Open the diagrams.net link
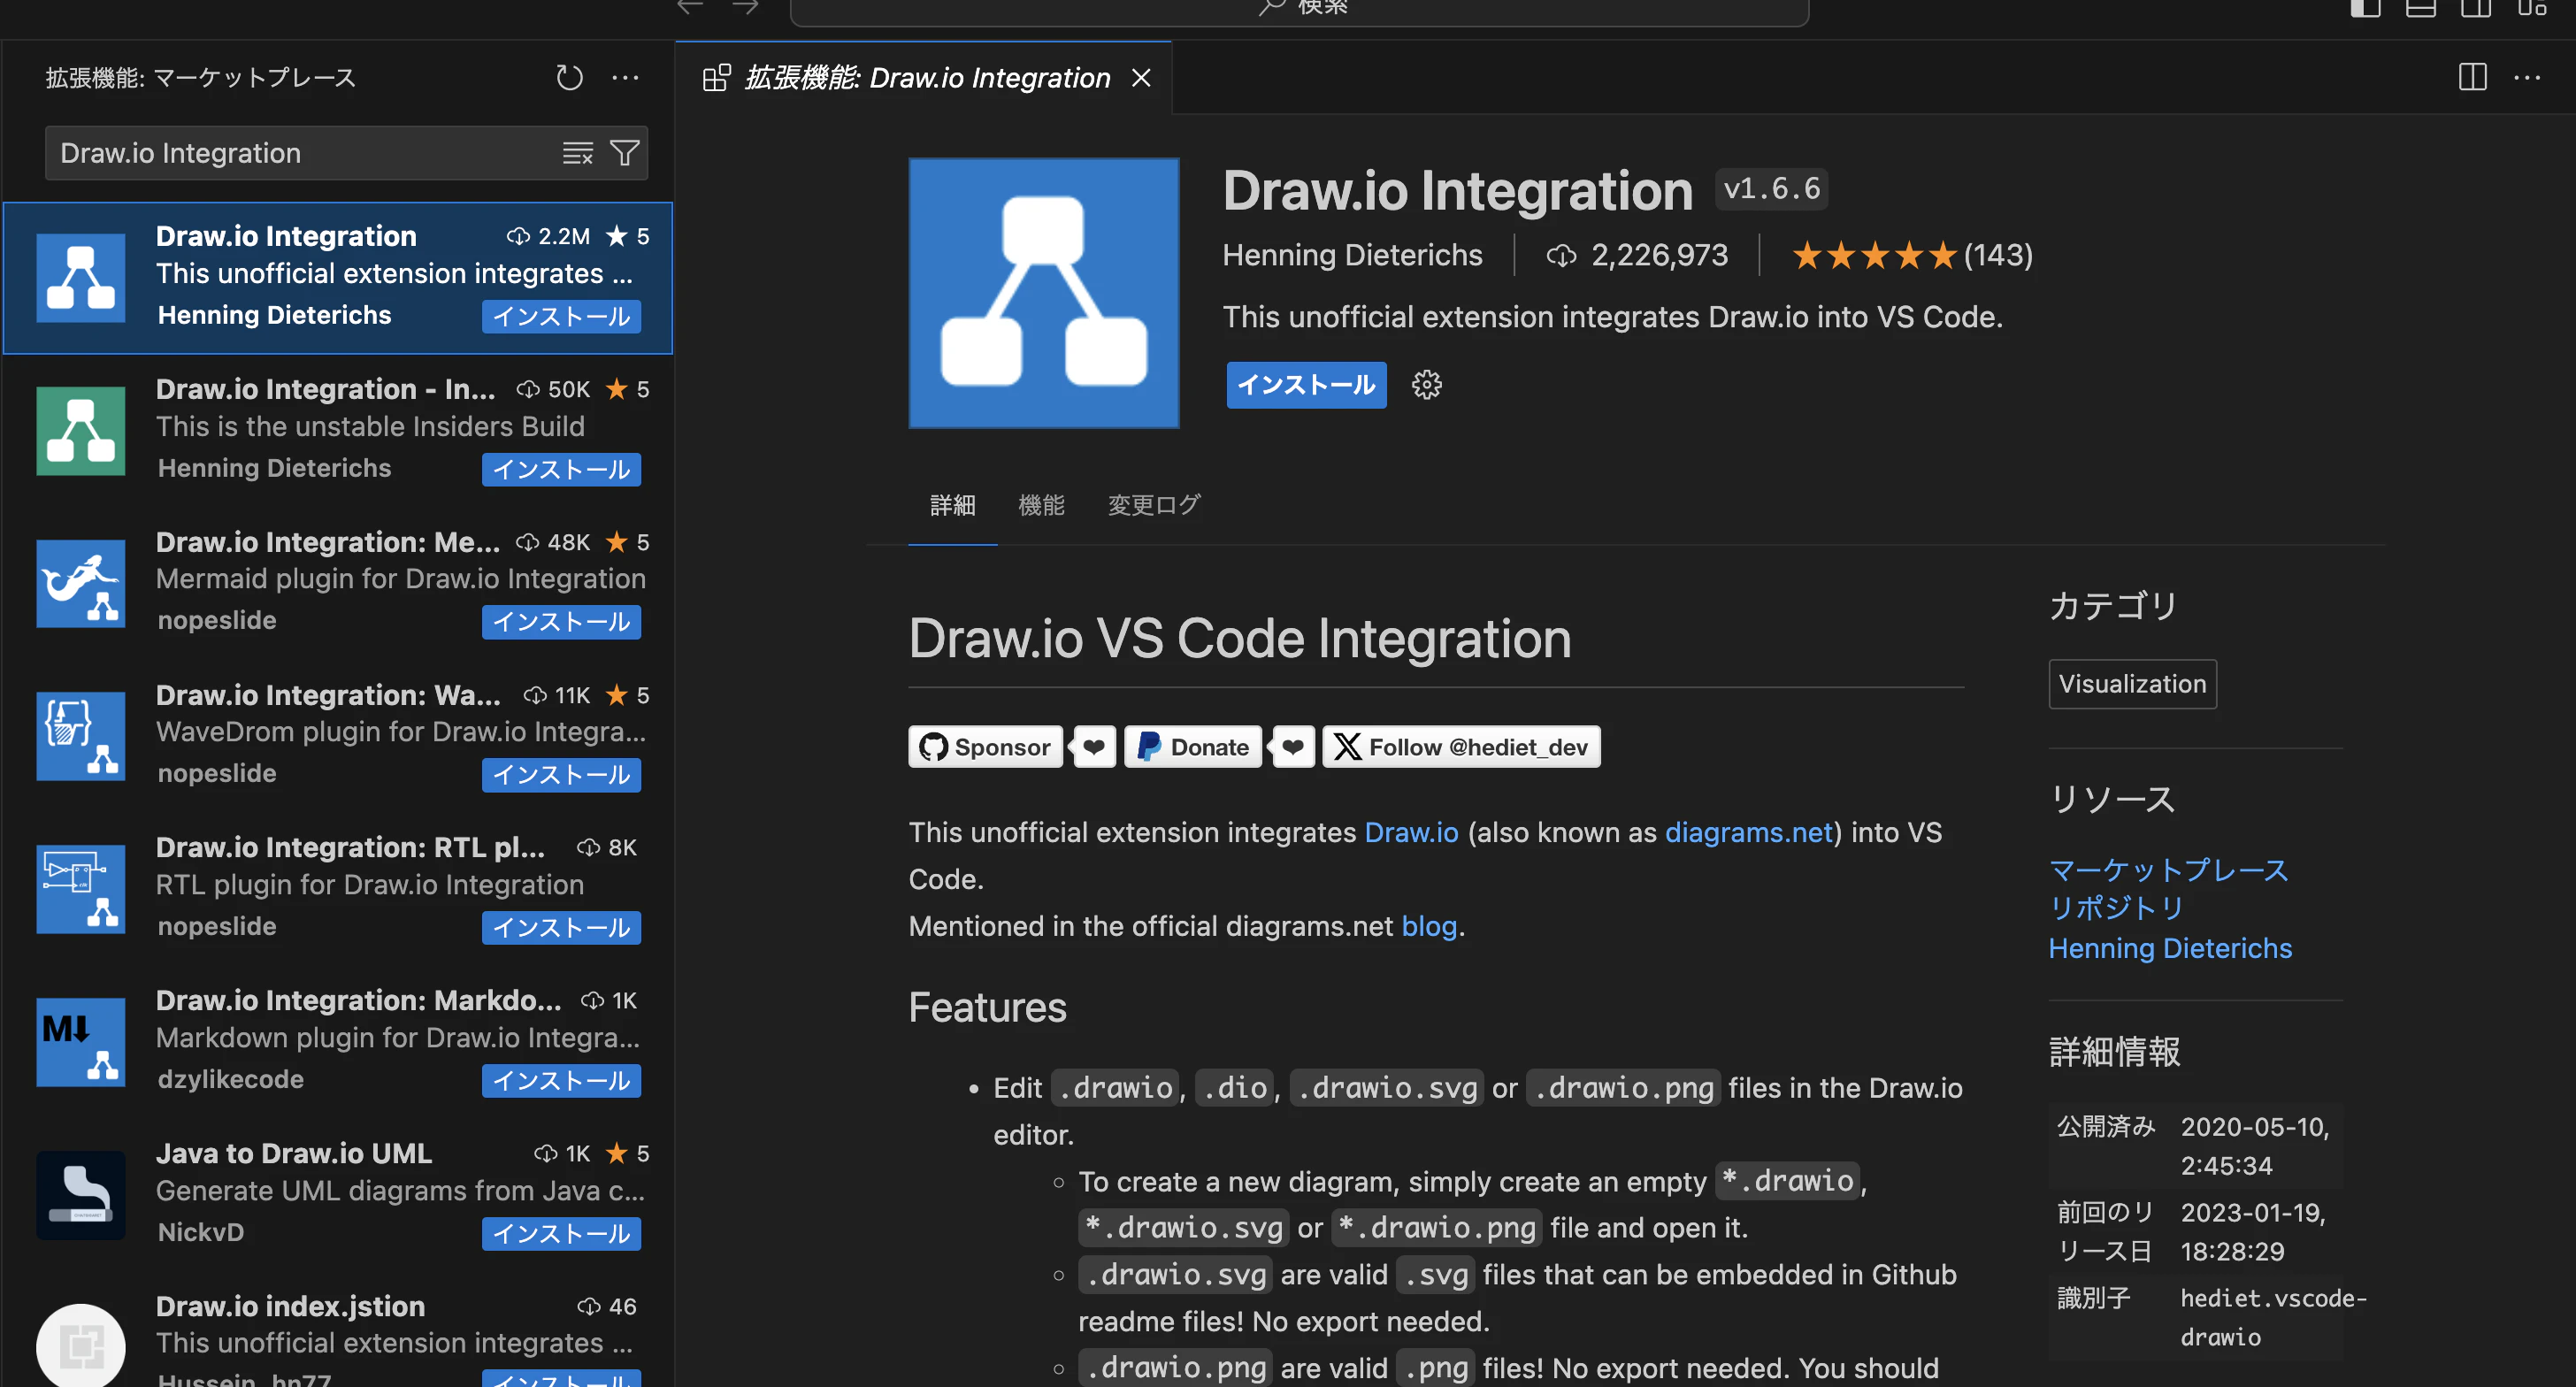2576x1387 pixels. tap(1749, 832)
